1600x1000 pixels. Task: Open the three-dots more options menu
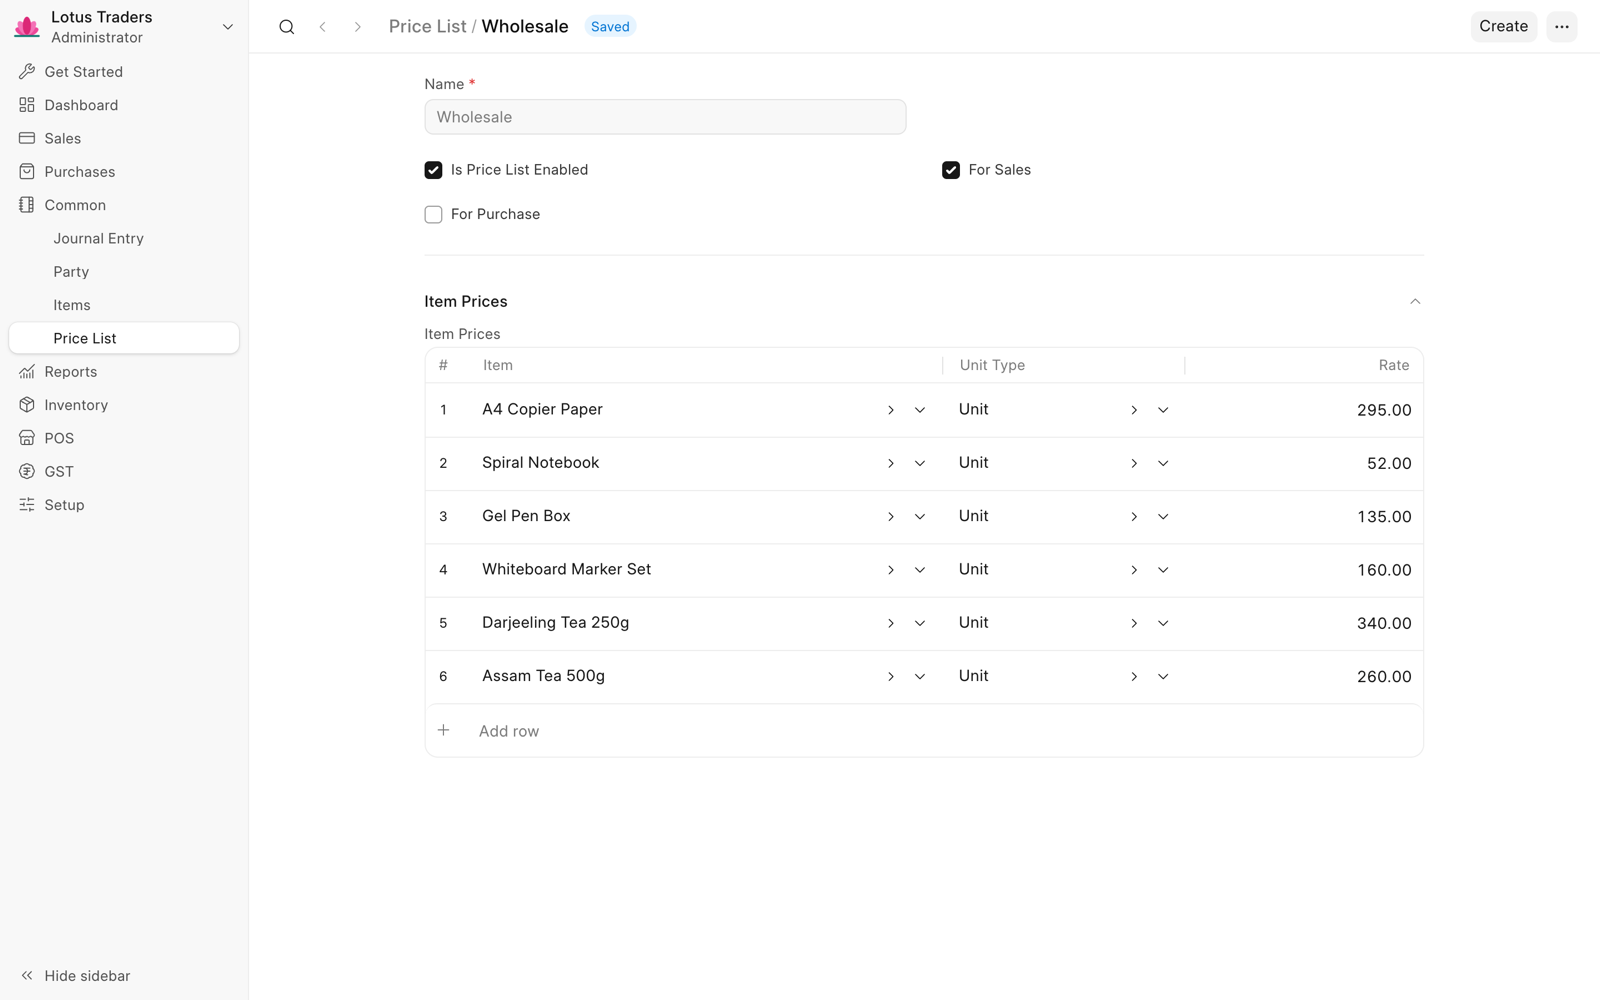click(x=1561, y=27)
